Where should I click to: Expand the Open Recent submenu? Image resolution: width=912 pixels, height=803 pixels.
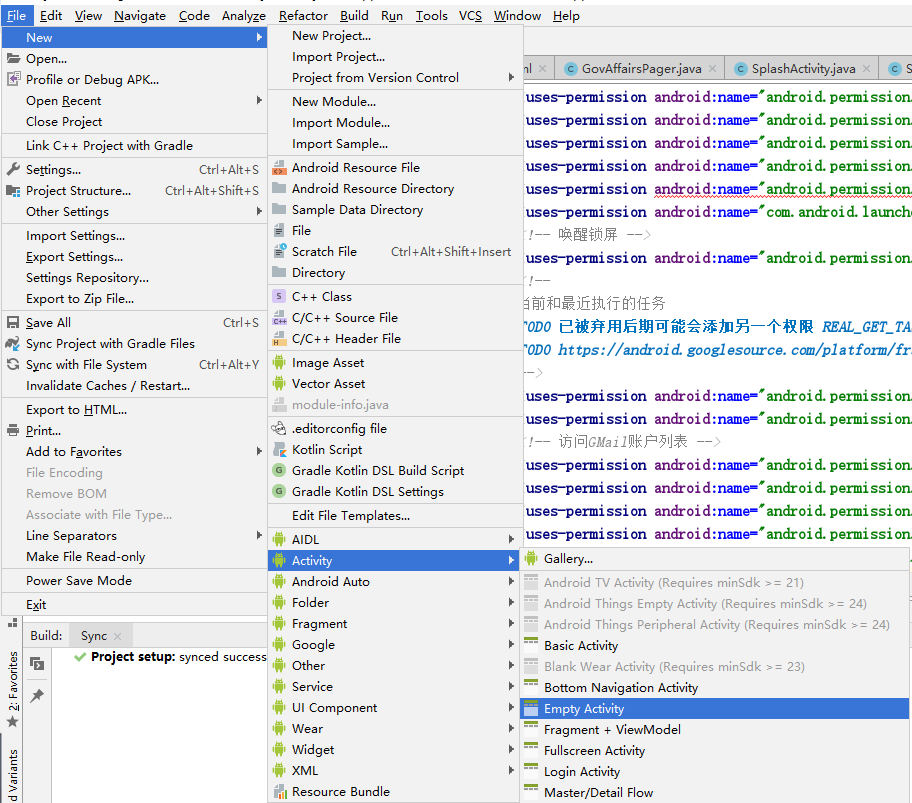click(259, 101)
